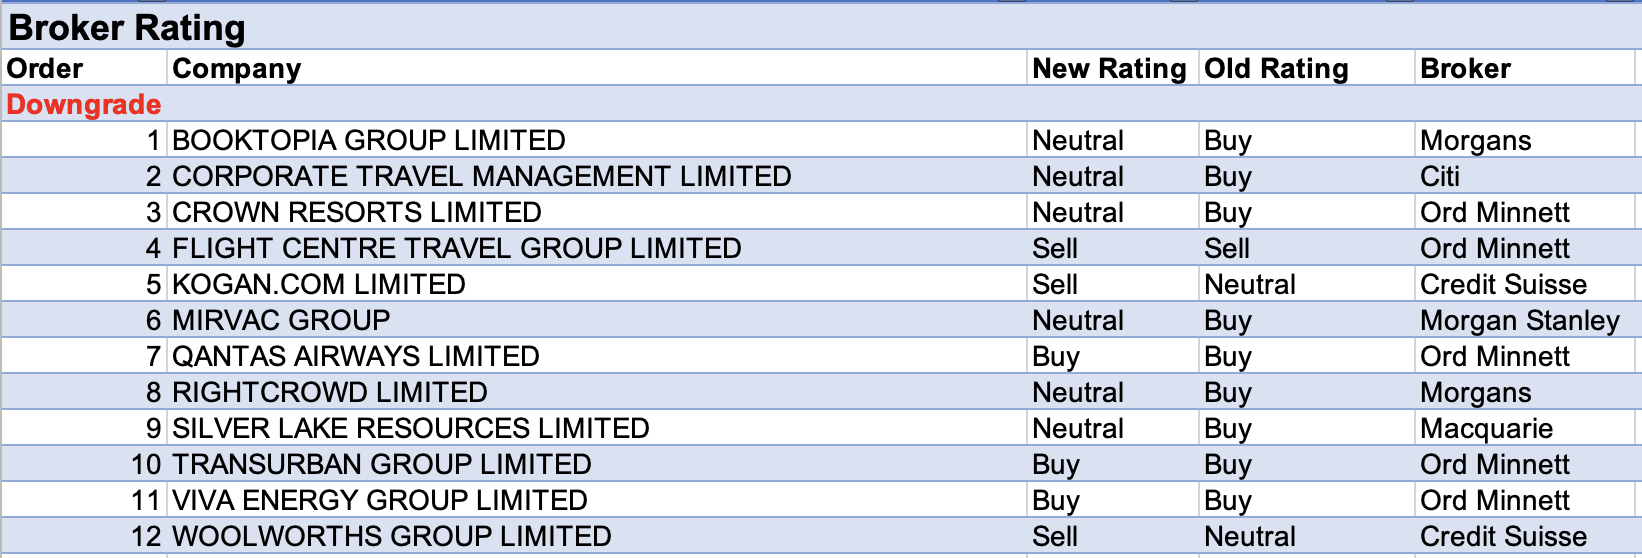
Task: Select the CROWN RESORTS LIMITED cell
Action: [357, 212]
